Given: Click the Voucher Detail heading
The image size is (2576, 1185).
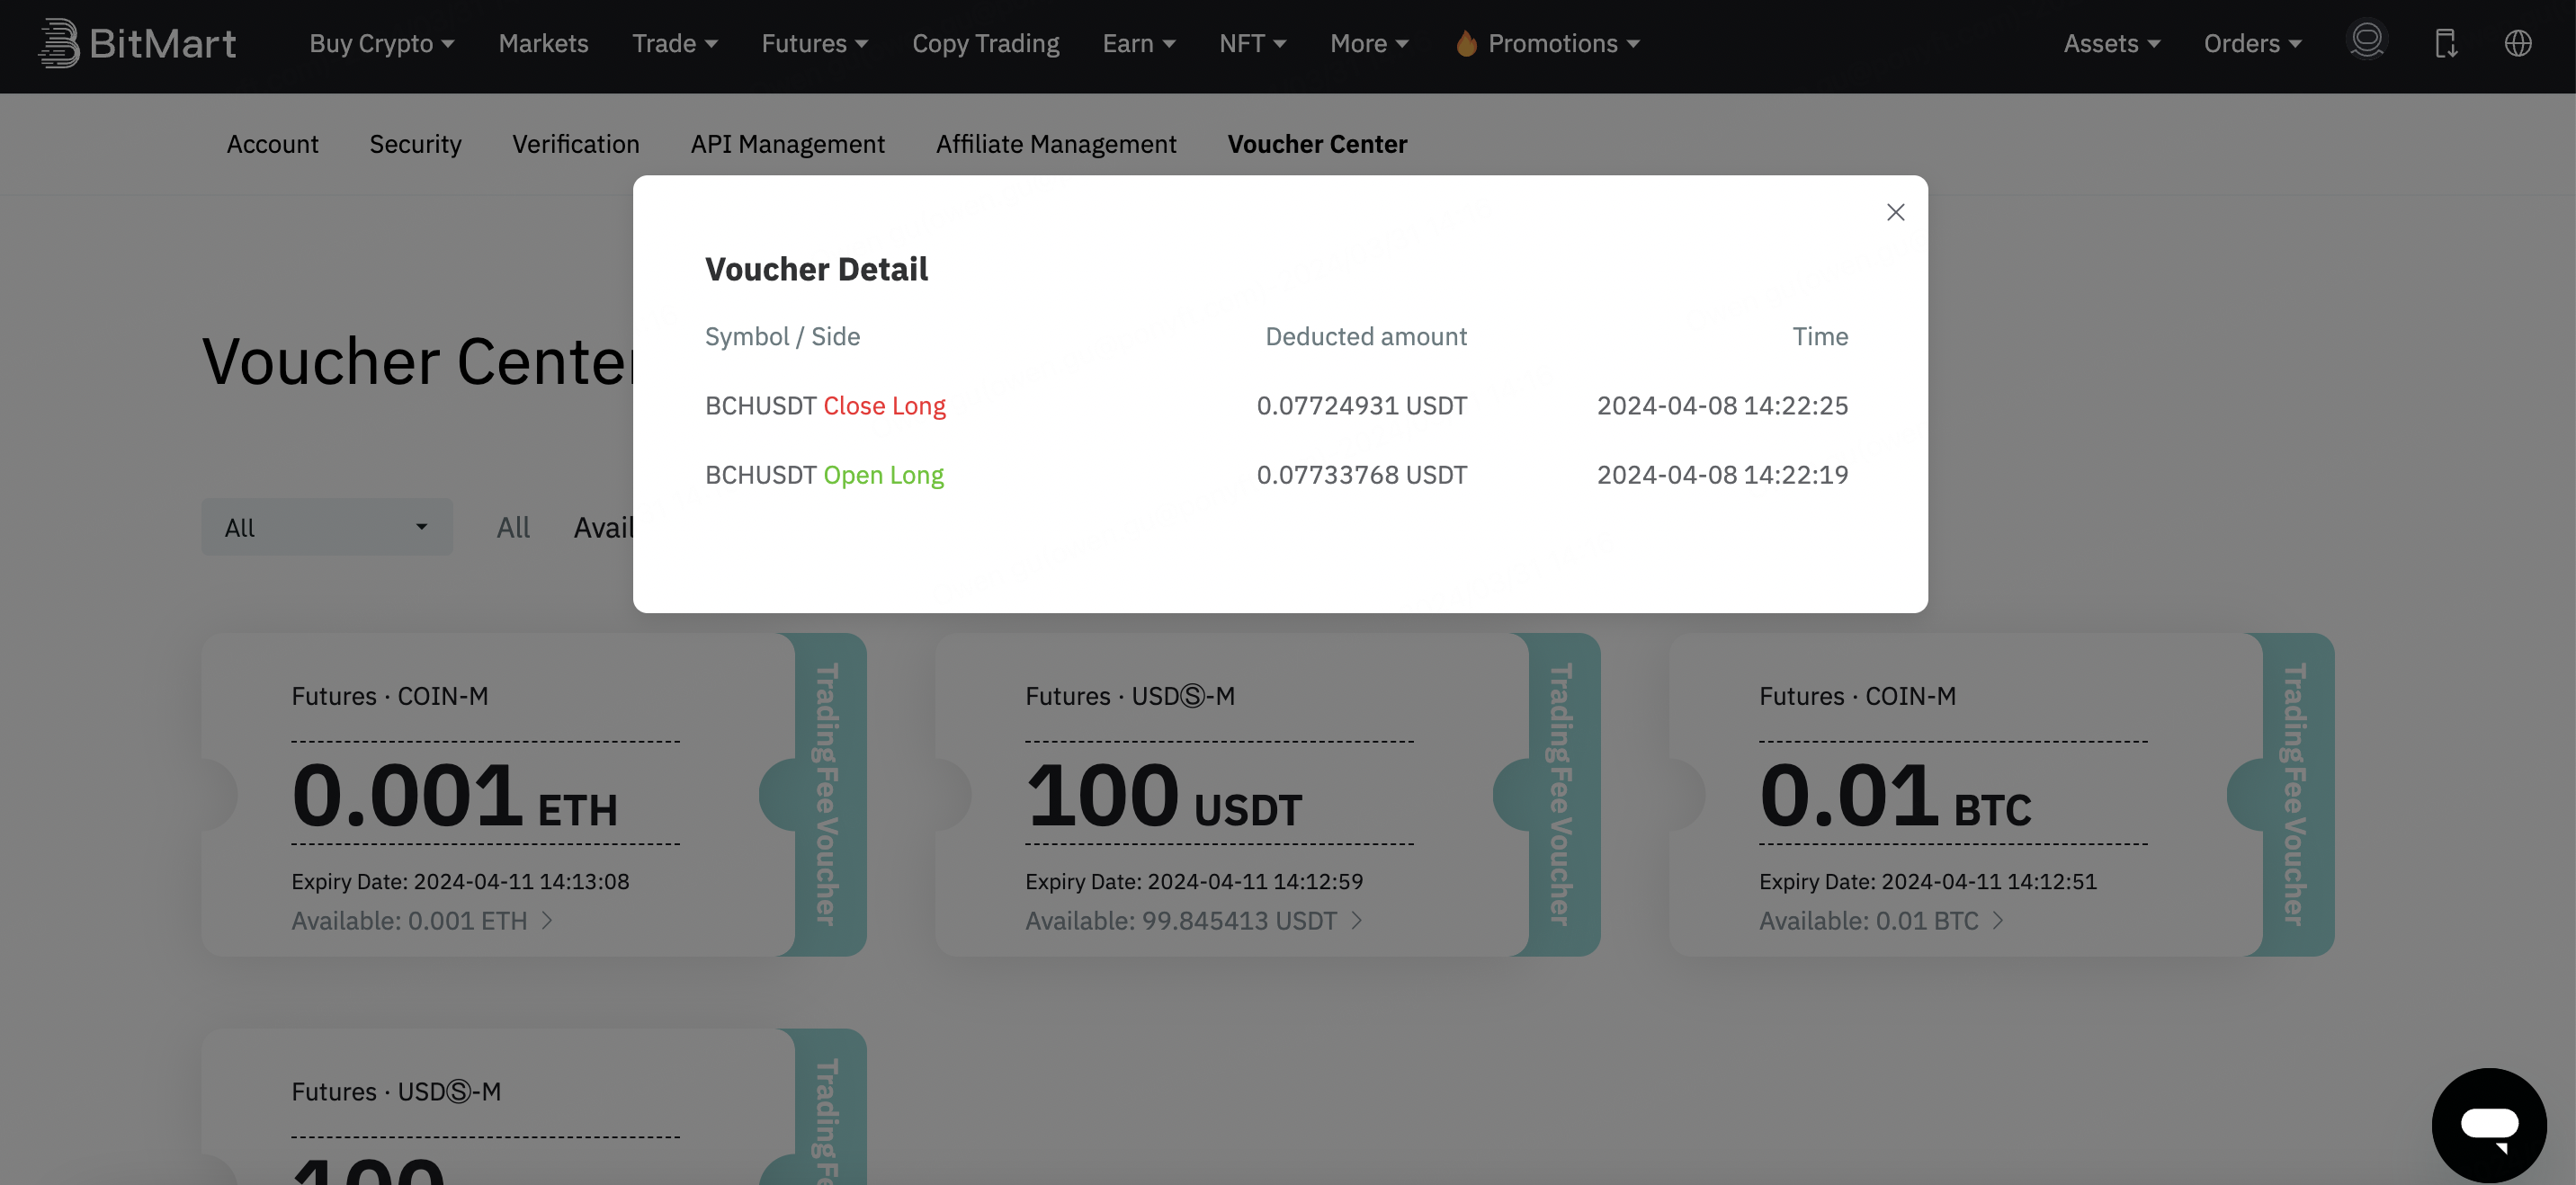Looking at the screenshot, I should click(x=816, y=269).
